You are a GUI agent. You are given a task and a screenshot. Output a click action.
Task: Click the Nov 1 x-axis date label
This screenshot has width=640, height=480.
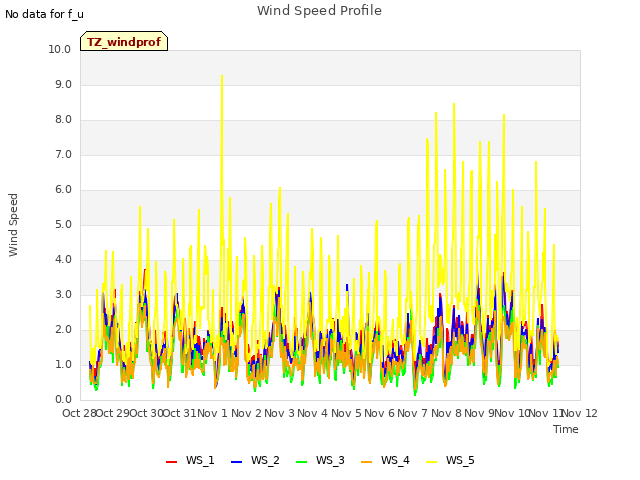[212, 413]
